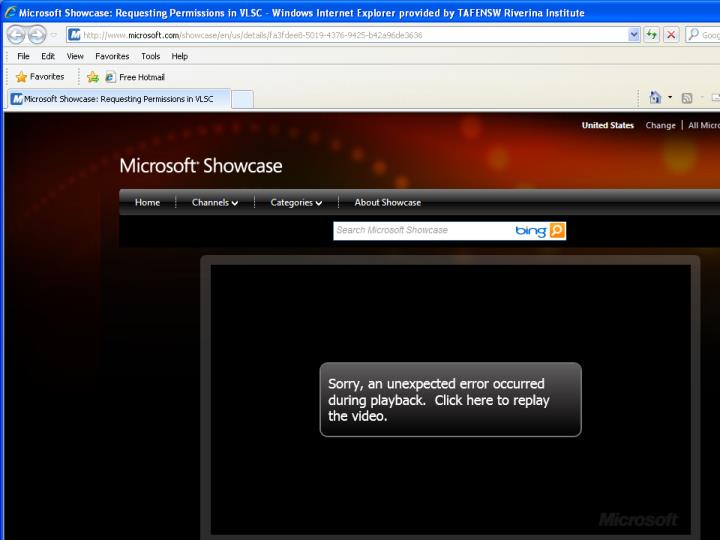Click the orange Bing search button
720x540 pixels.
tap(557, 230)
